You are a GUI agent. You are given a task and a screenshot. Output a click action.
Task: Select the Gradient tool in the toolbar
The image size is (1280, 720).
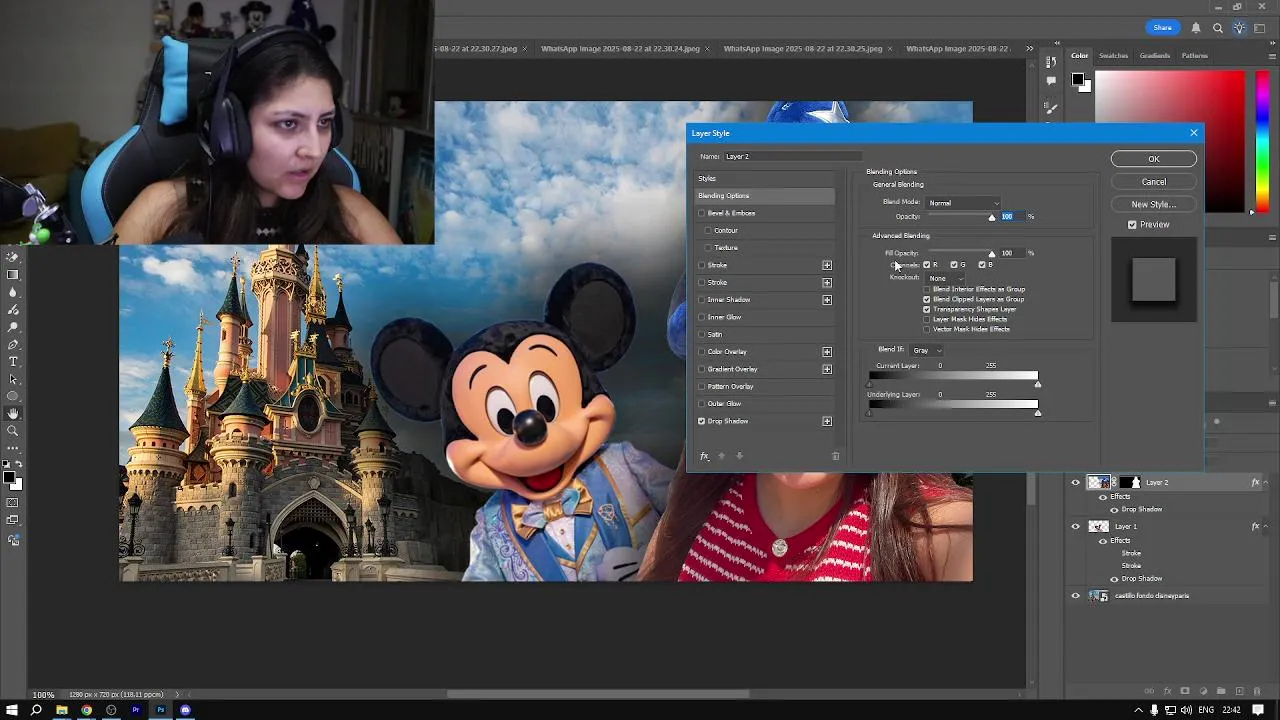(x=13, y=274)
